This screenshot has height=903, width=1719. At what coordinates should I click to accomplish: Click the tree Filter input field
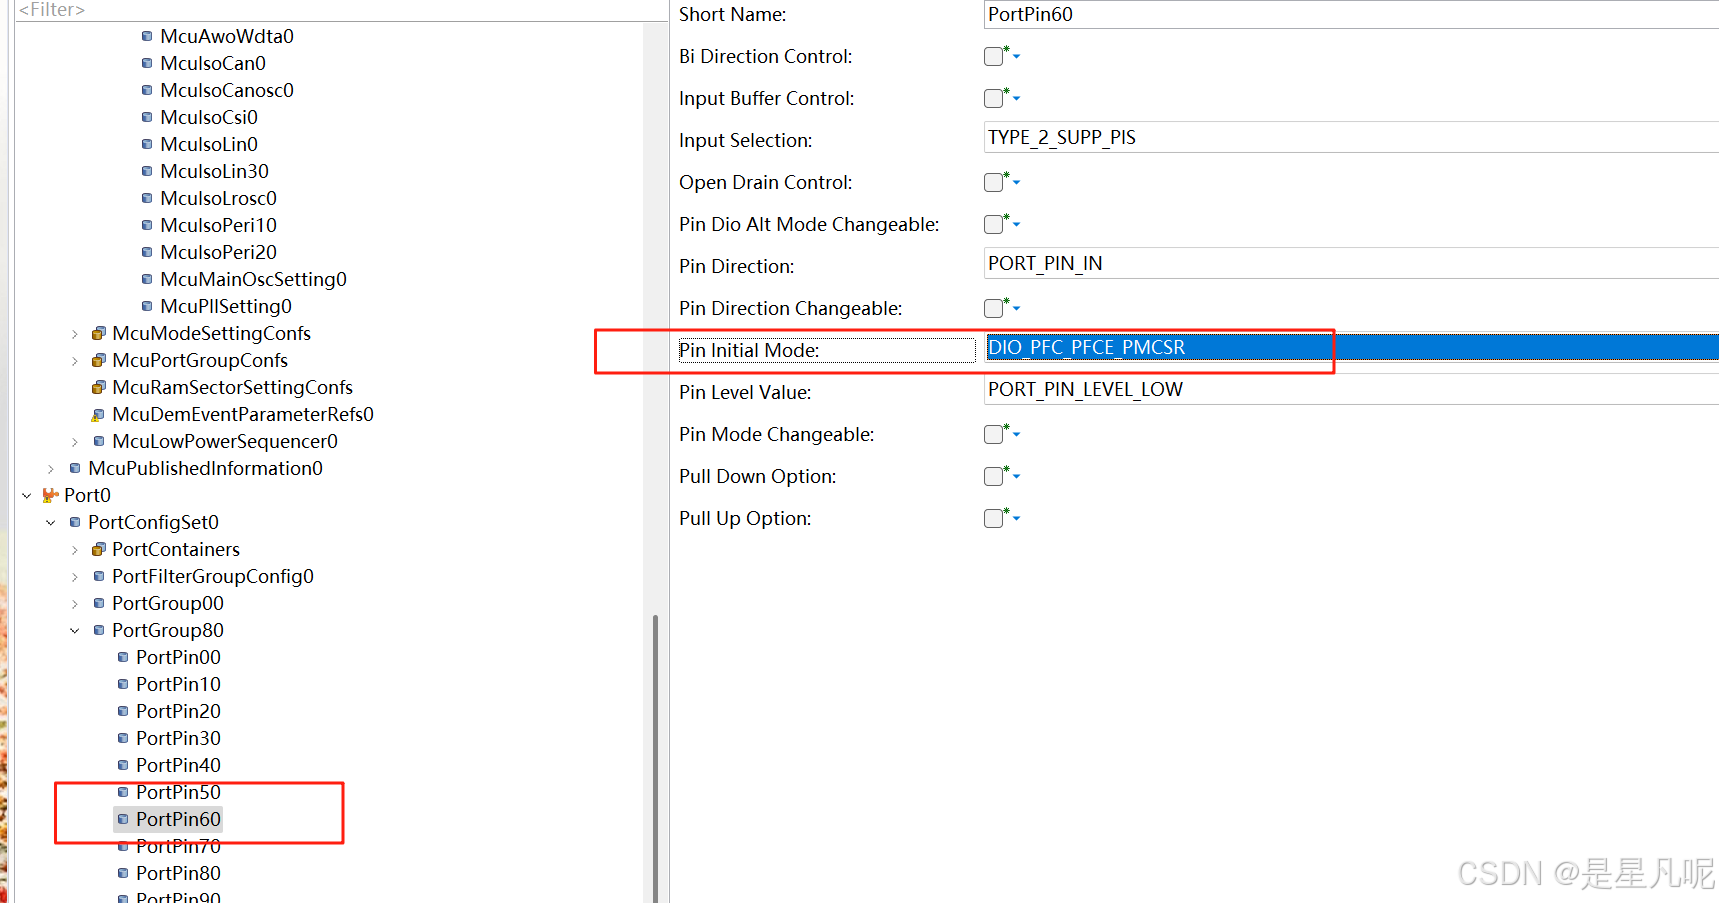[x=340, y=10]
